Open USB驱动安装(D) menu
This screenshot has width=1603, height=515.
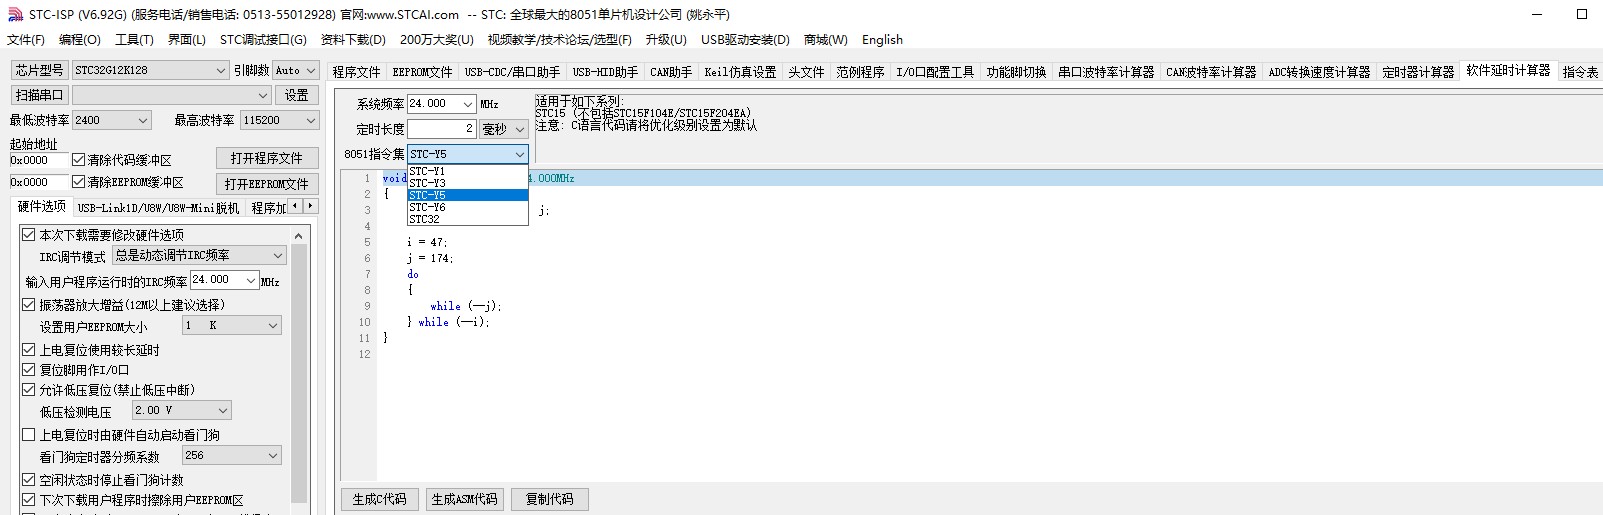click(745, 40)
